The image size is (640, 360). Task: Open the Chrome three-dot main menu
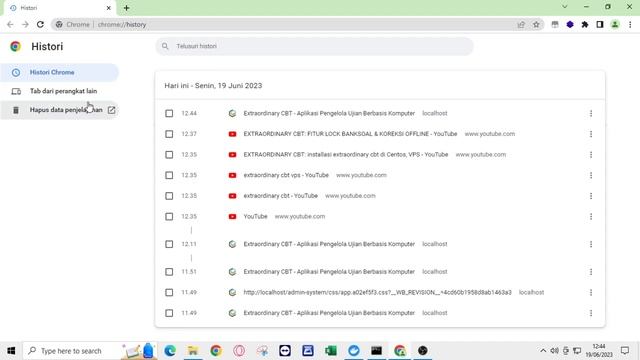tap(630, 24)
